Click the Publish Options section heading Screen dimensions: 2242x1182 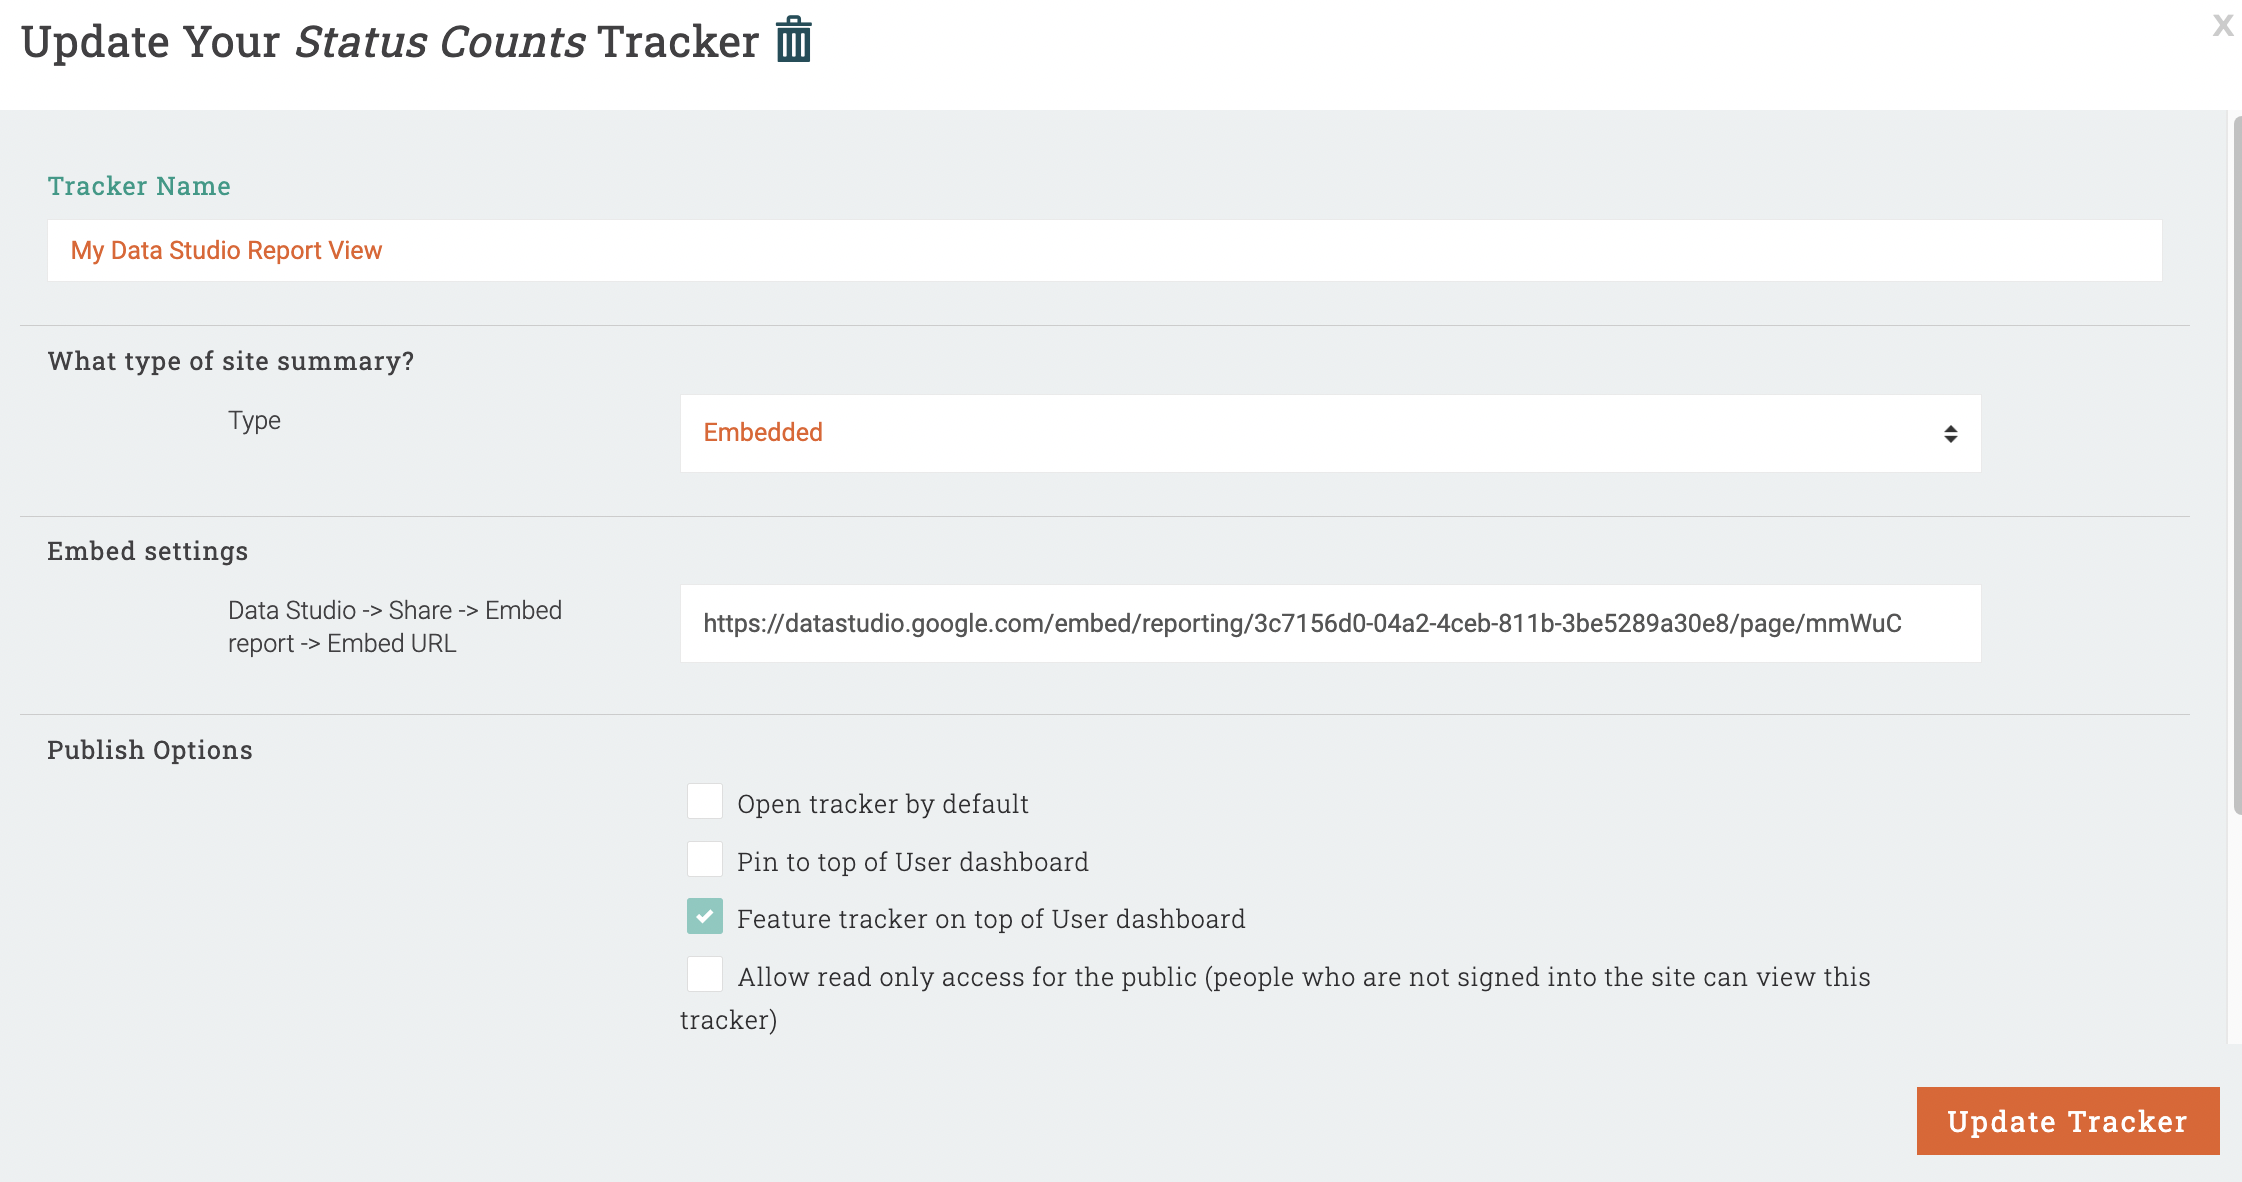(x=150, y=750)
